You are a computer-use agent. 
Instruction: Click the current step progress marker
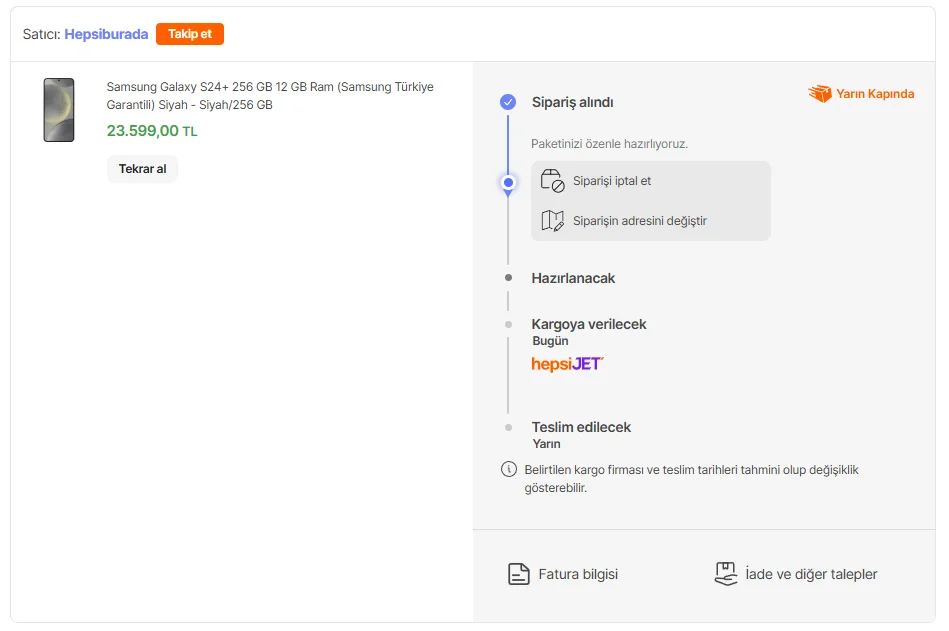point(508,183)
